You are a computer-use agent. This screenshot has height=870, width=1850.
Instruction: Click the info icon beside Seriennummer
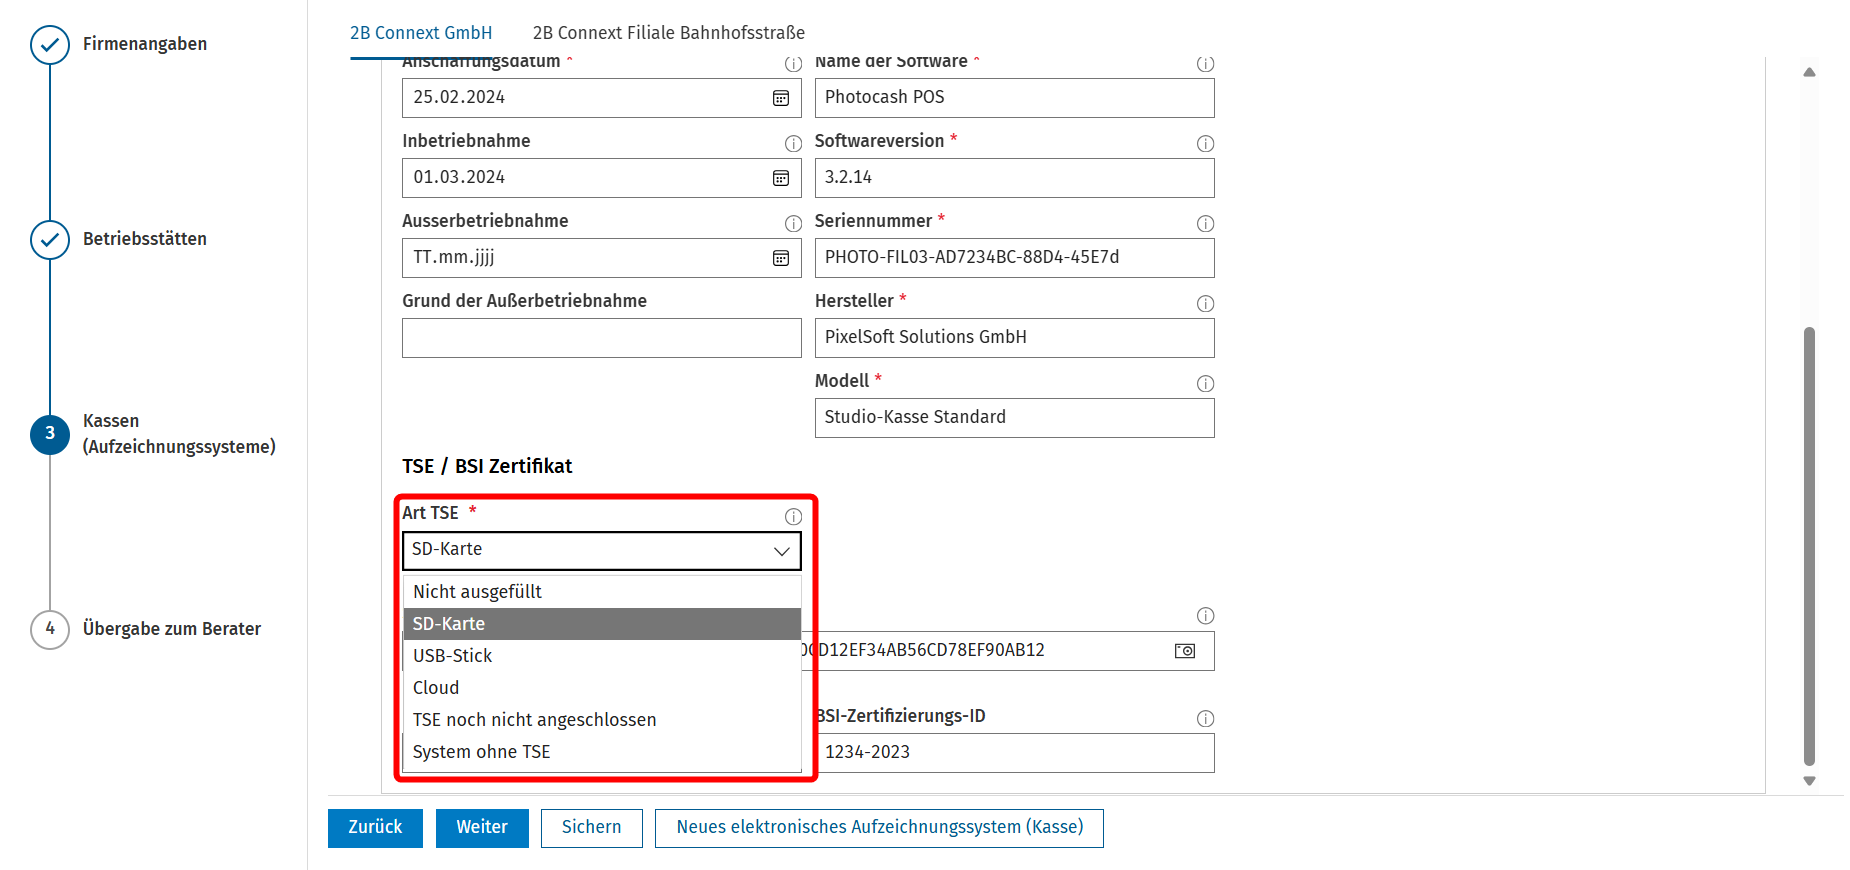[x=1205, y=223]
